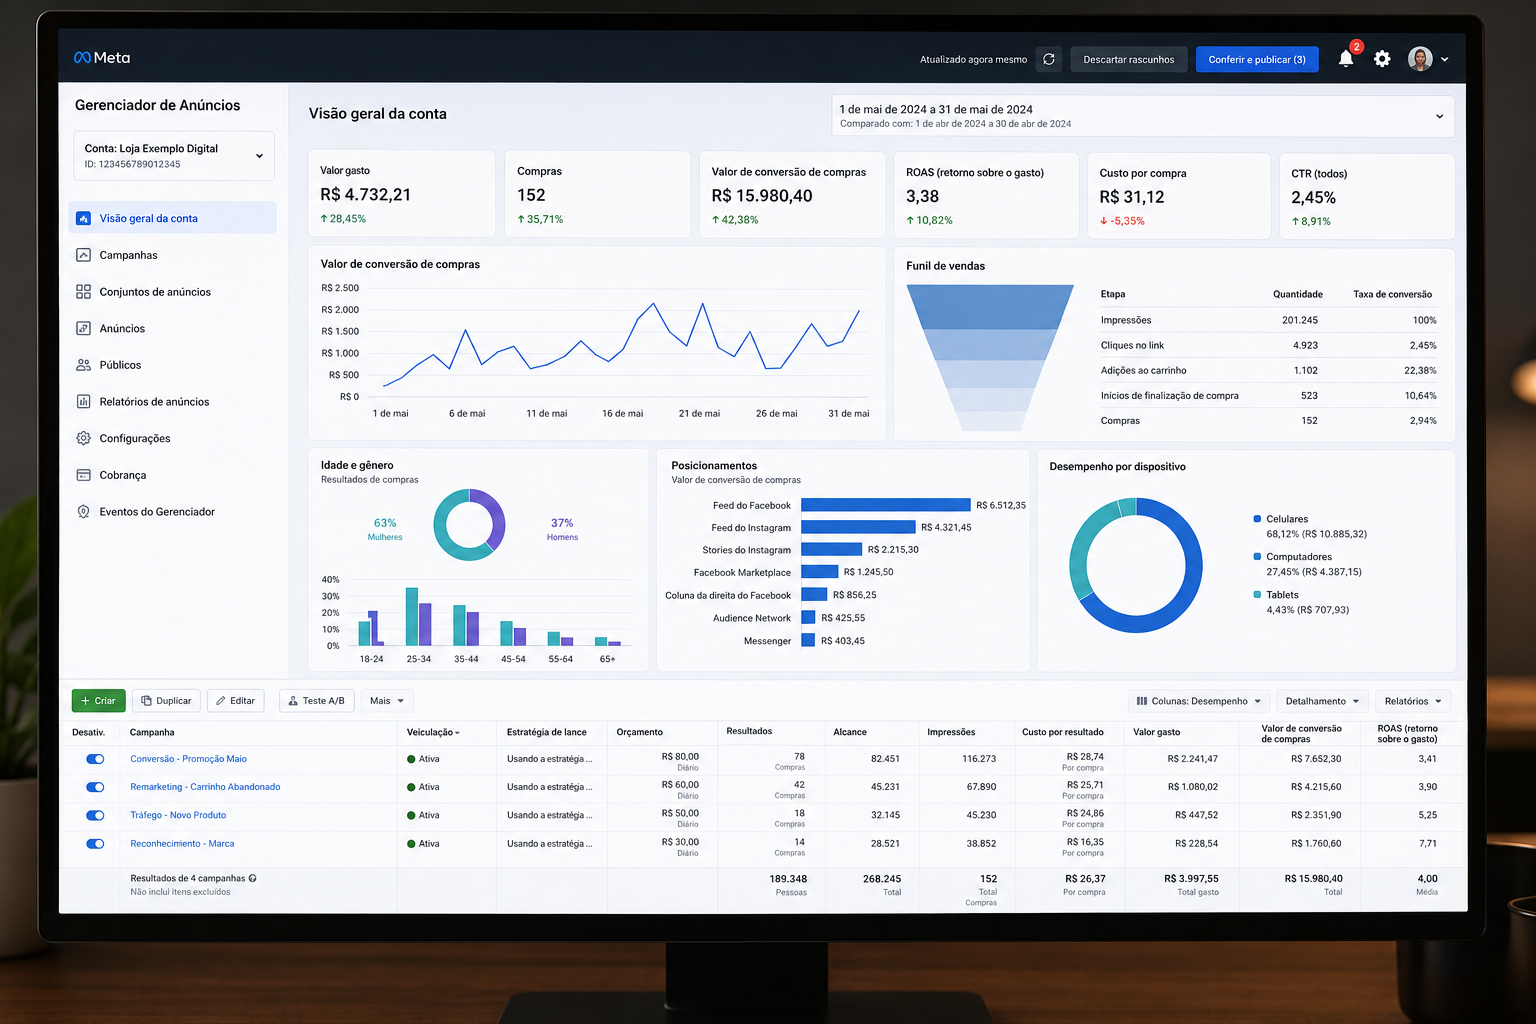This screenshot has width=1536, height=1024.
Task: Open settings via the top gear icon
Action: coord(1382,59)
